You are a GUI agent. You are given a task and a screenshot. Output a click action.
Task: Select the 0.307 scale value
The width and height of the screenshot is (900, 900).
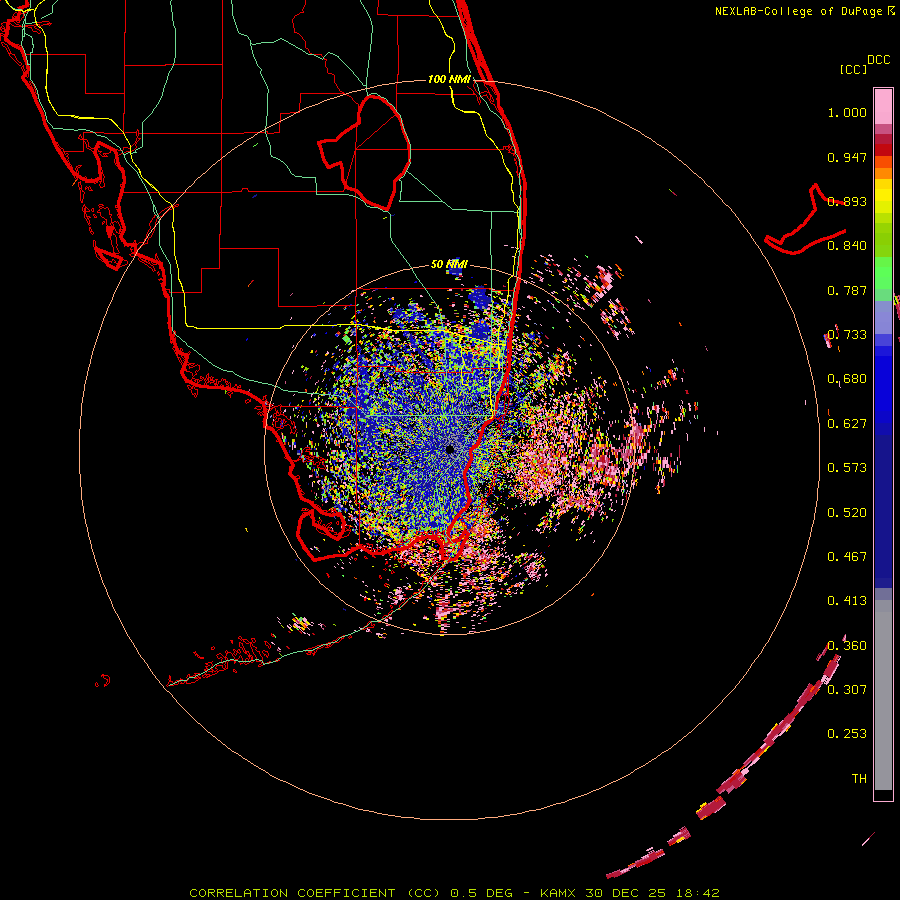pyautogui.click(x=847, y=689)
